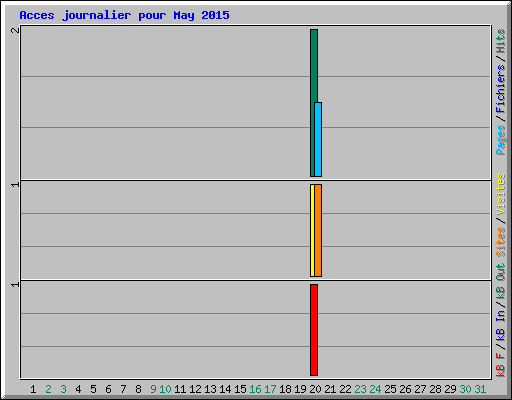Click day '29' on the x-axis

[450, 389]
